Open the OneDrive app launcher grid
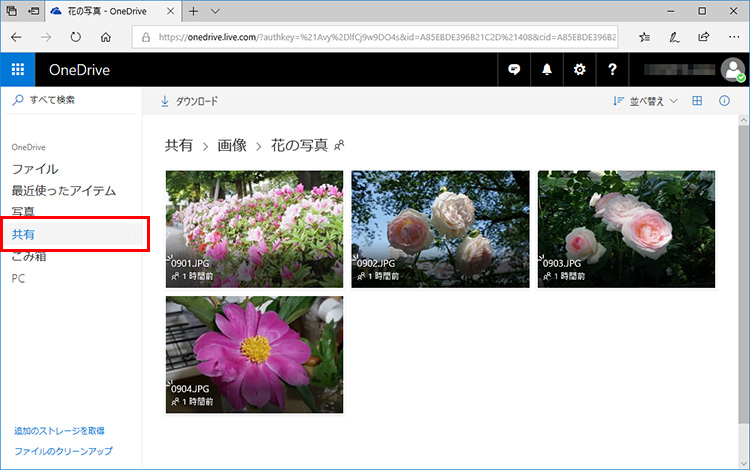The image size is (750, 470). [x=17, y=69]
